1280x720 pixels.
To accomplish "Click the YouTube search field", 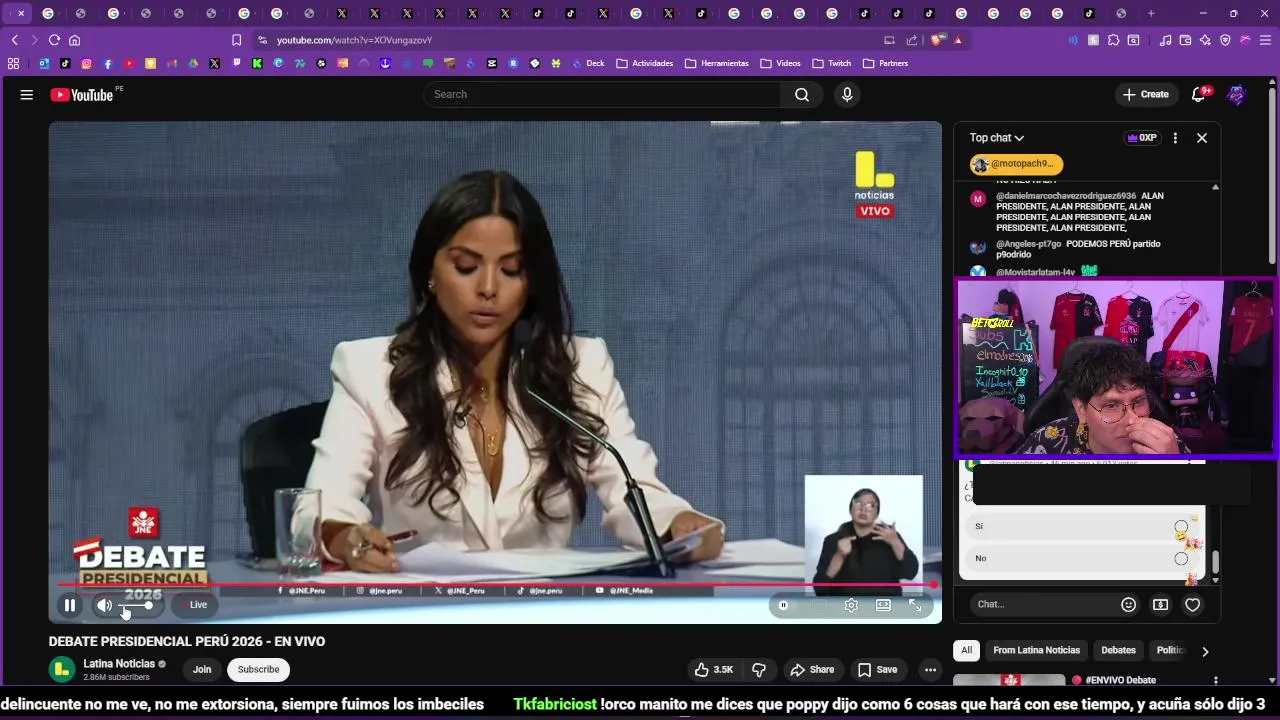I will point(602,94).
